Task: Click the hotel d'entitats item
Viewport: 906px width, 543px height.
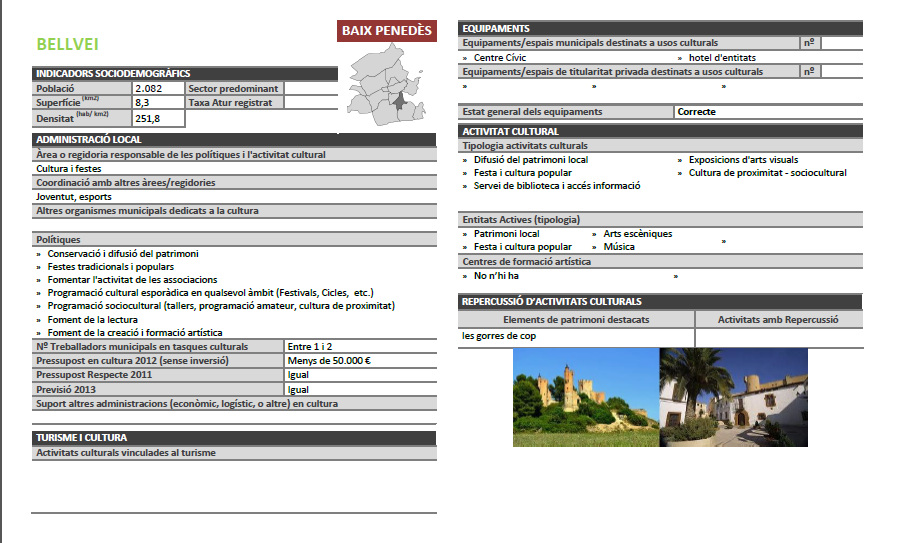Action: point(722,58)
